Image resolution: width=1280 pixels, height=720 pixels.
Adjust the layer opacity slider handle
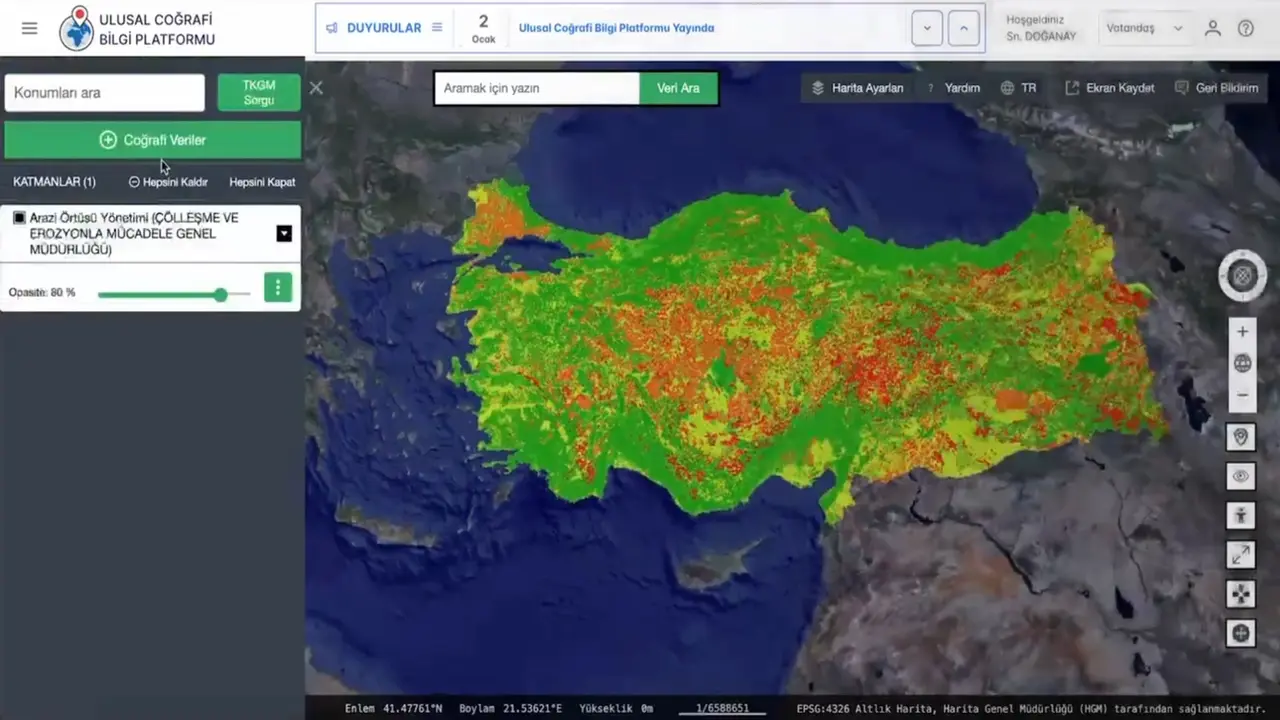[220, 294]
